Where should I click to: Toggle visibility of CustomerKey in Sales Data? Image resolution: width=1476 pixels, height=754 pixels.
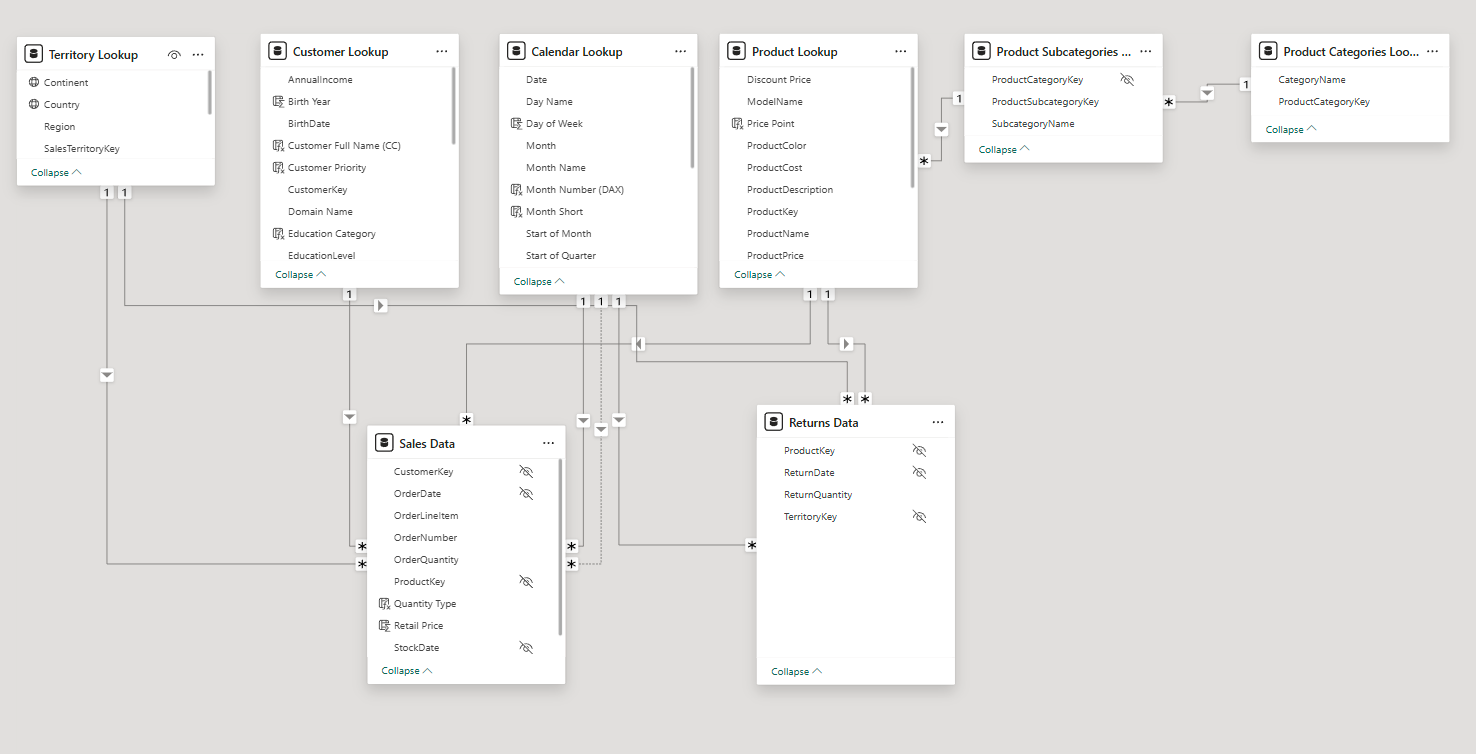(526, 471)
